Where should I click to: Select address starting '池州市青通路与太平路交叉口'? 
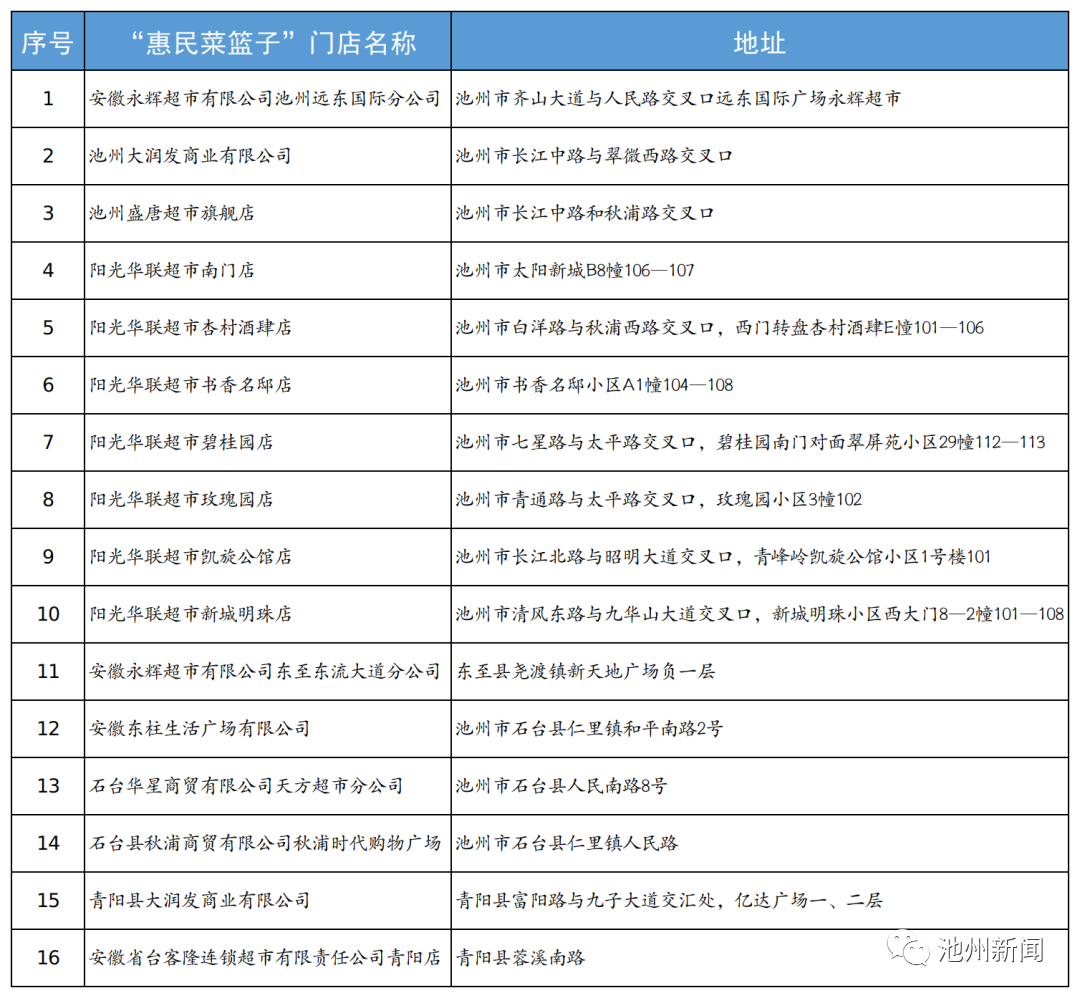point(659,499)
